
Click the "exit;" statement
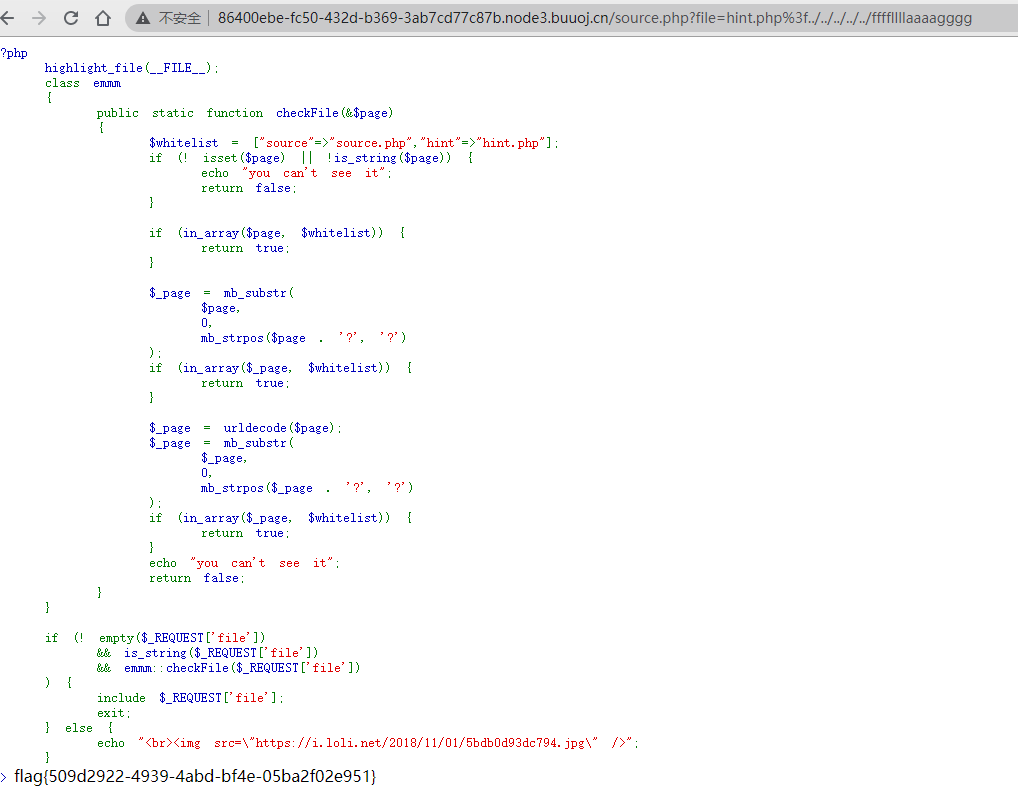point(114,713)
